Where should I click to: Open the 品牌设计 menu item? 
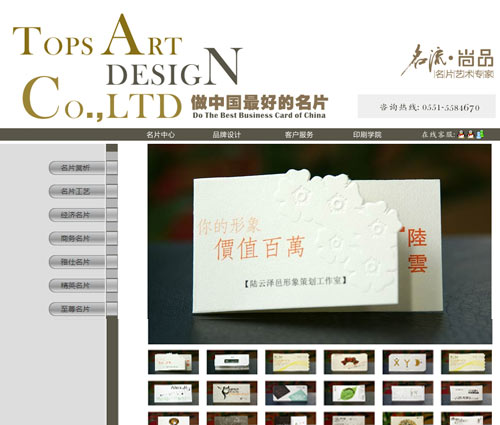(227, 135)
